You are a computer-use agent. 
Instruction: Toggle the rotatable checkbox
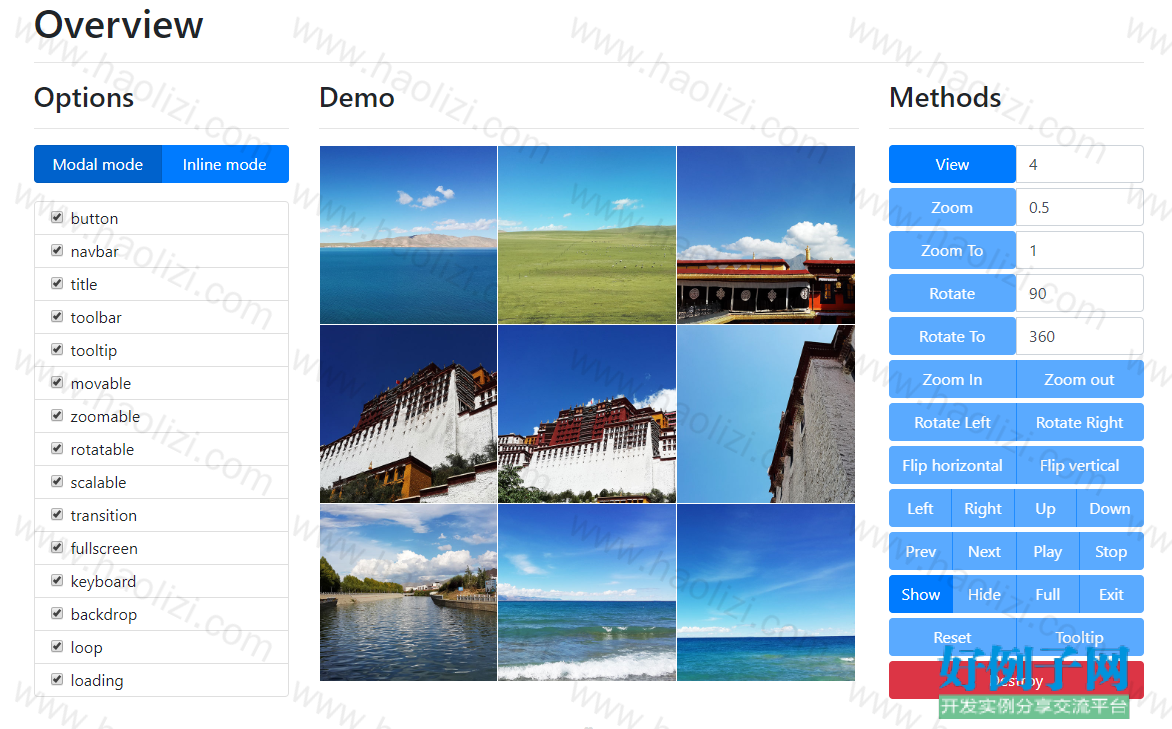point(57,449)
